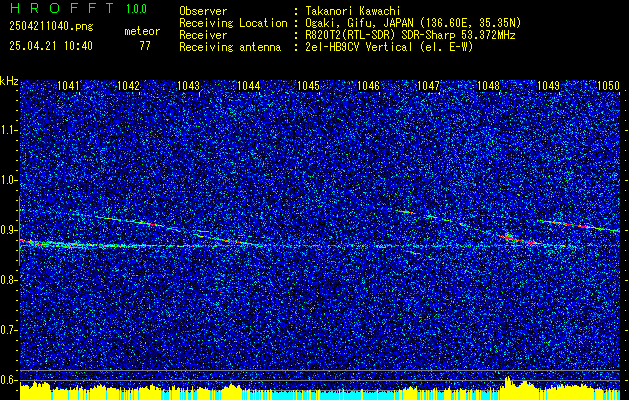Click time marker 1049
Viewport: 629px width, 400px height.
548,86
